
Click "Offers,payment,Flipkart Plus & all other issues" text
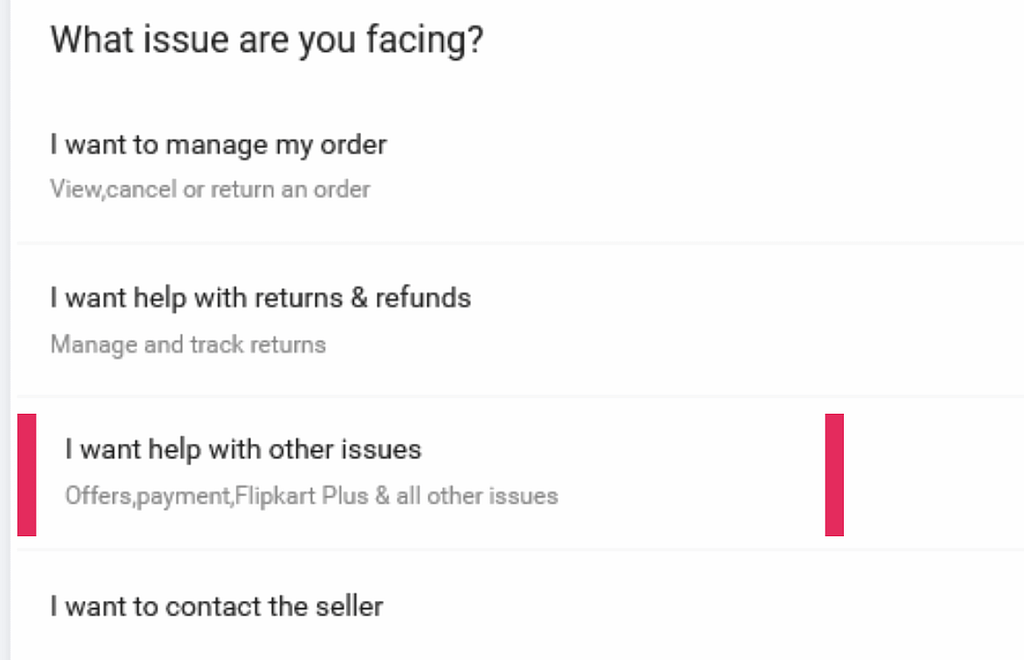(x=312, y=495)
